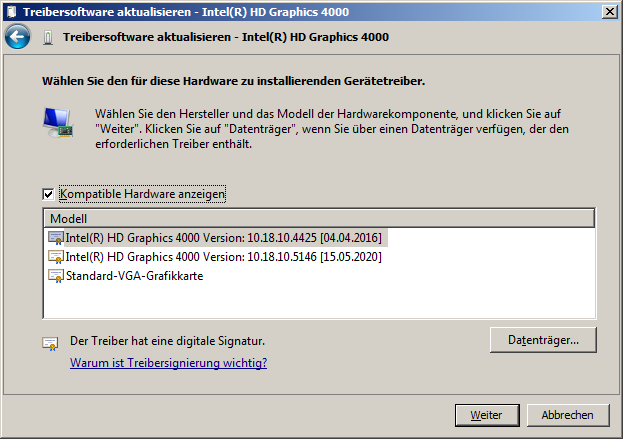Click the heading Wählen Sie den für diese Hardware
The width and height of the screenshot is (623, 439).
coord(234,81)
